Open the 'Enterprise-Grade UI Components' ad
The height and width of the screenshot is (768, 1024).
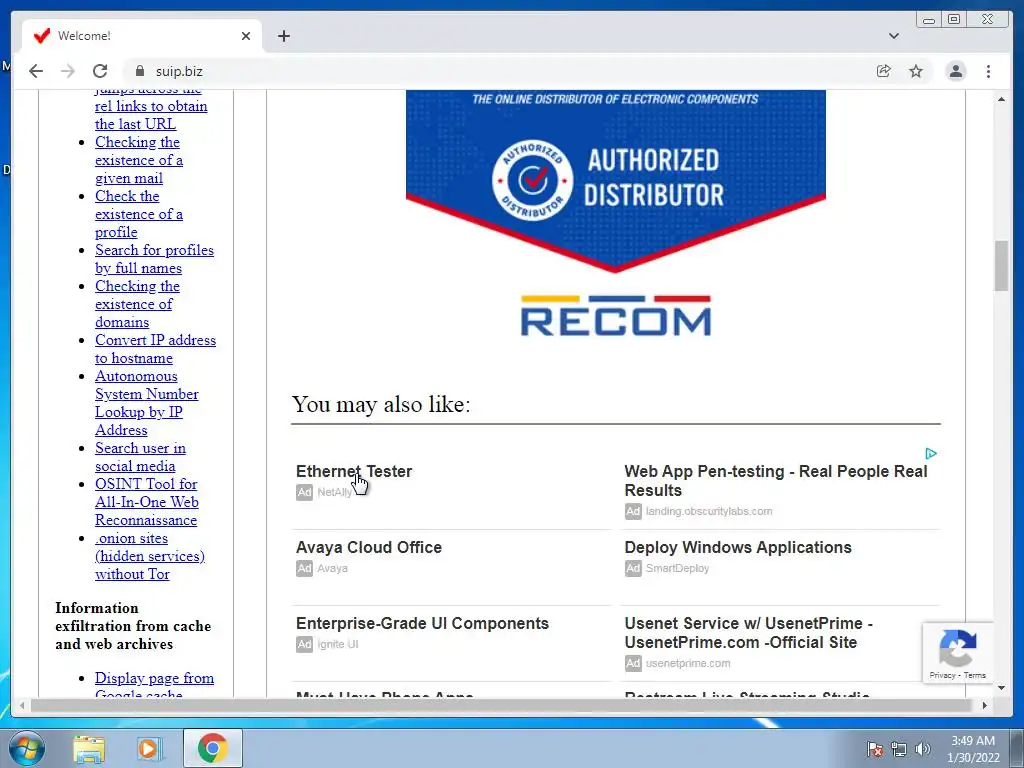423,623
